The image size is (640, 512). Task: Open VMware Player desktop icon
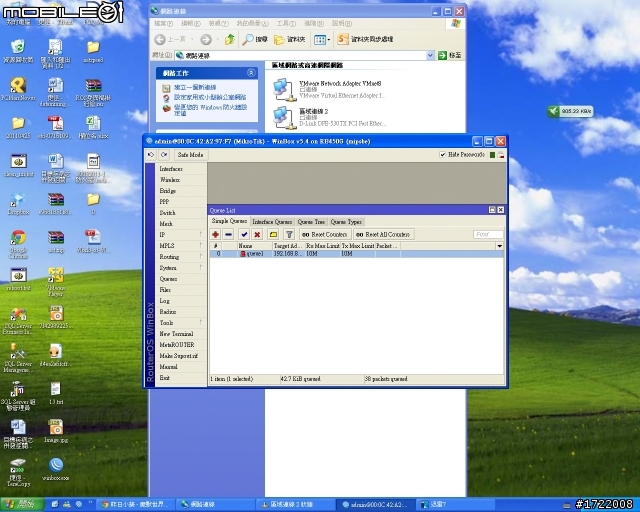(56, 275)
